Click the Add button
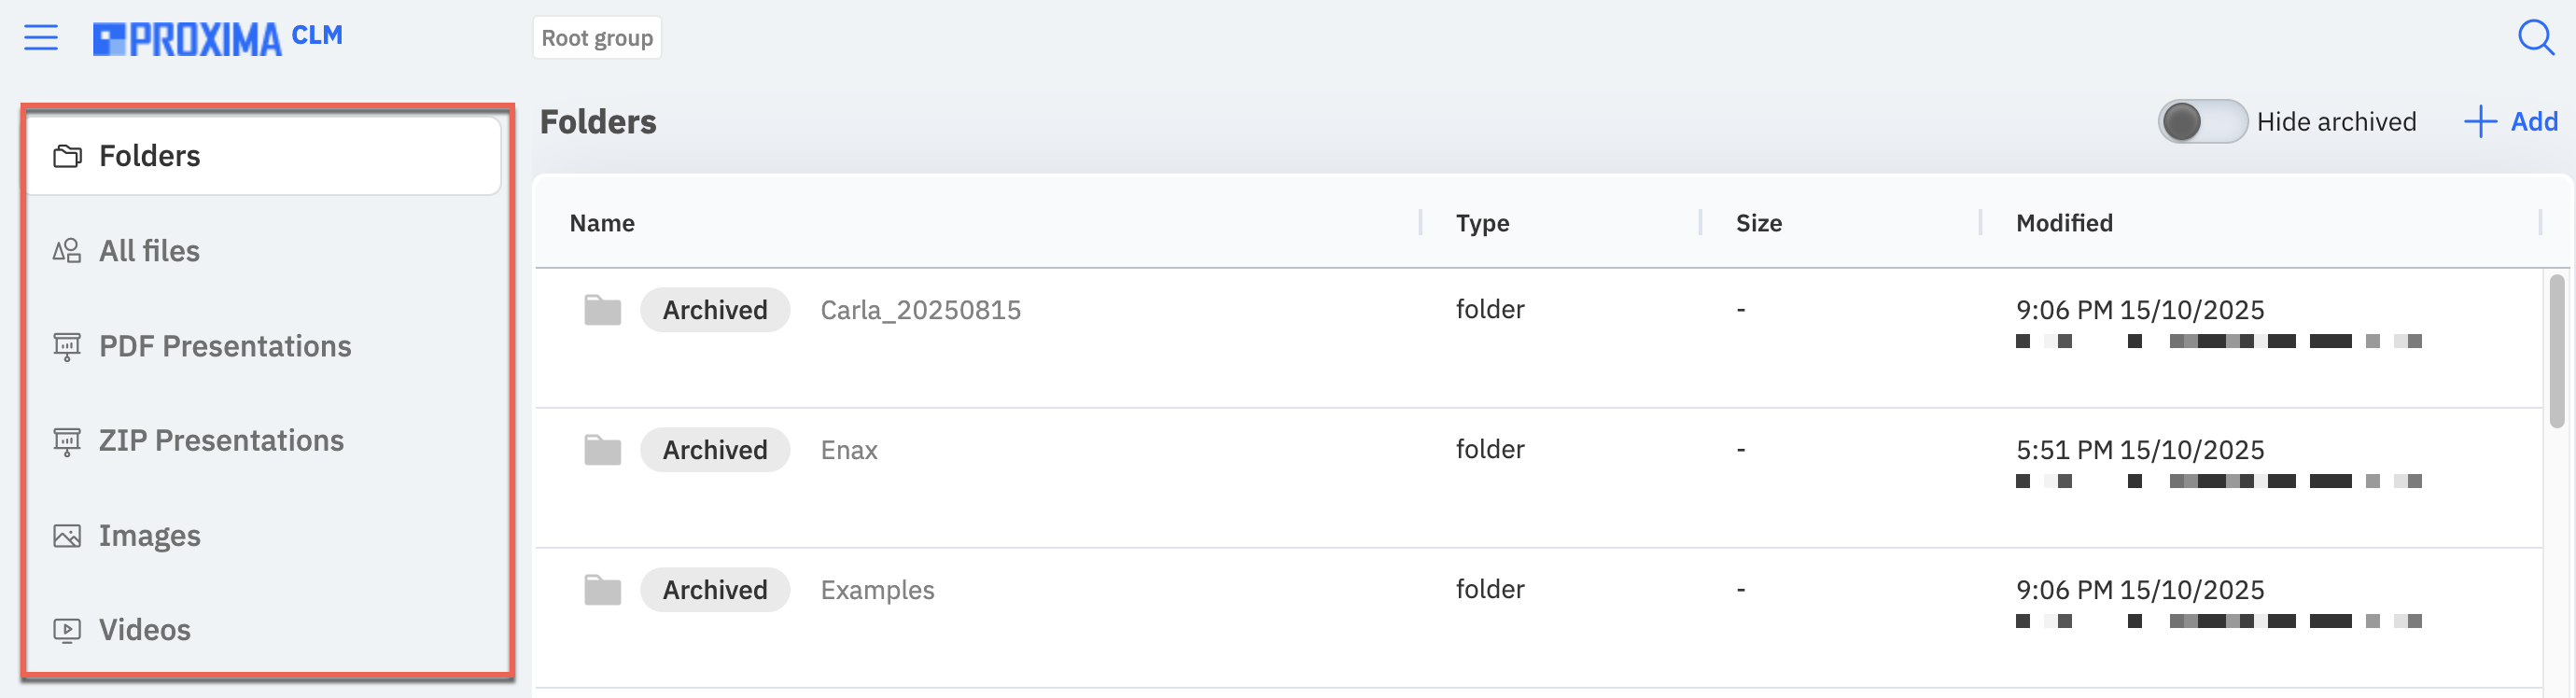 pyautogui.click(x=2510, y=122)
